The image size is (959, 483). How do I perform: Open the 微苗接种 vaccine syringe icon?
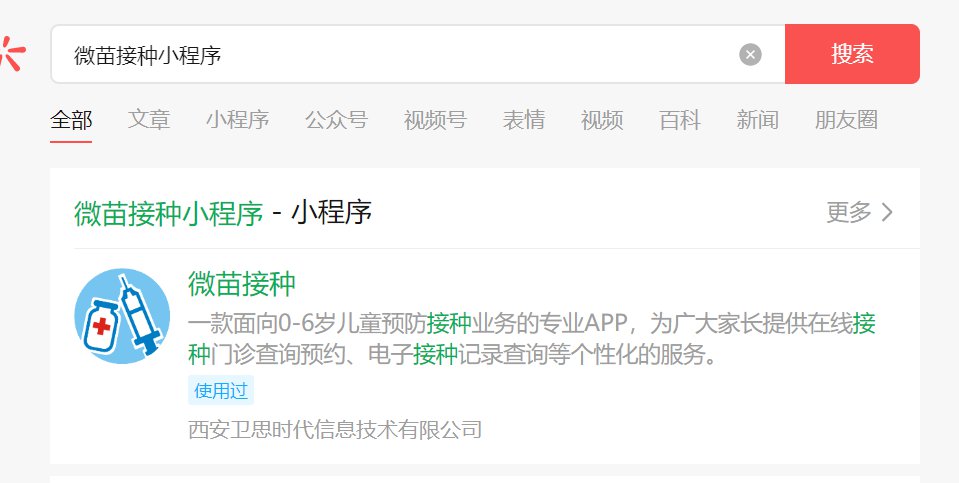click(122, 316)
